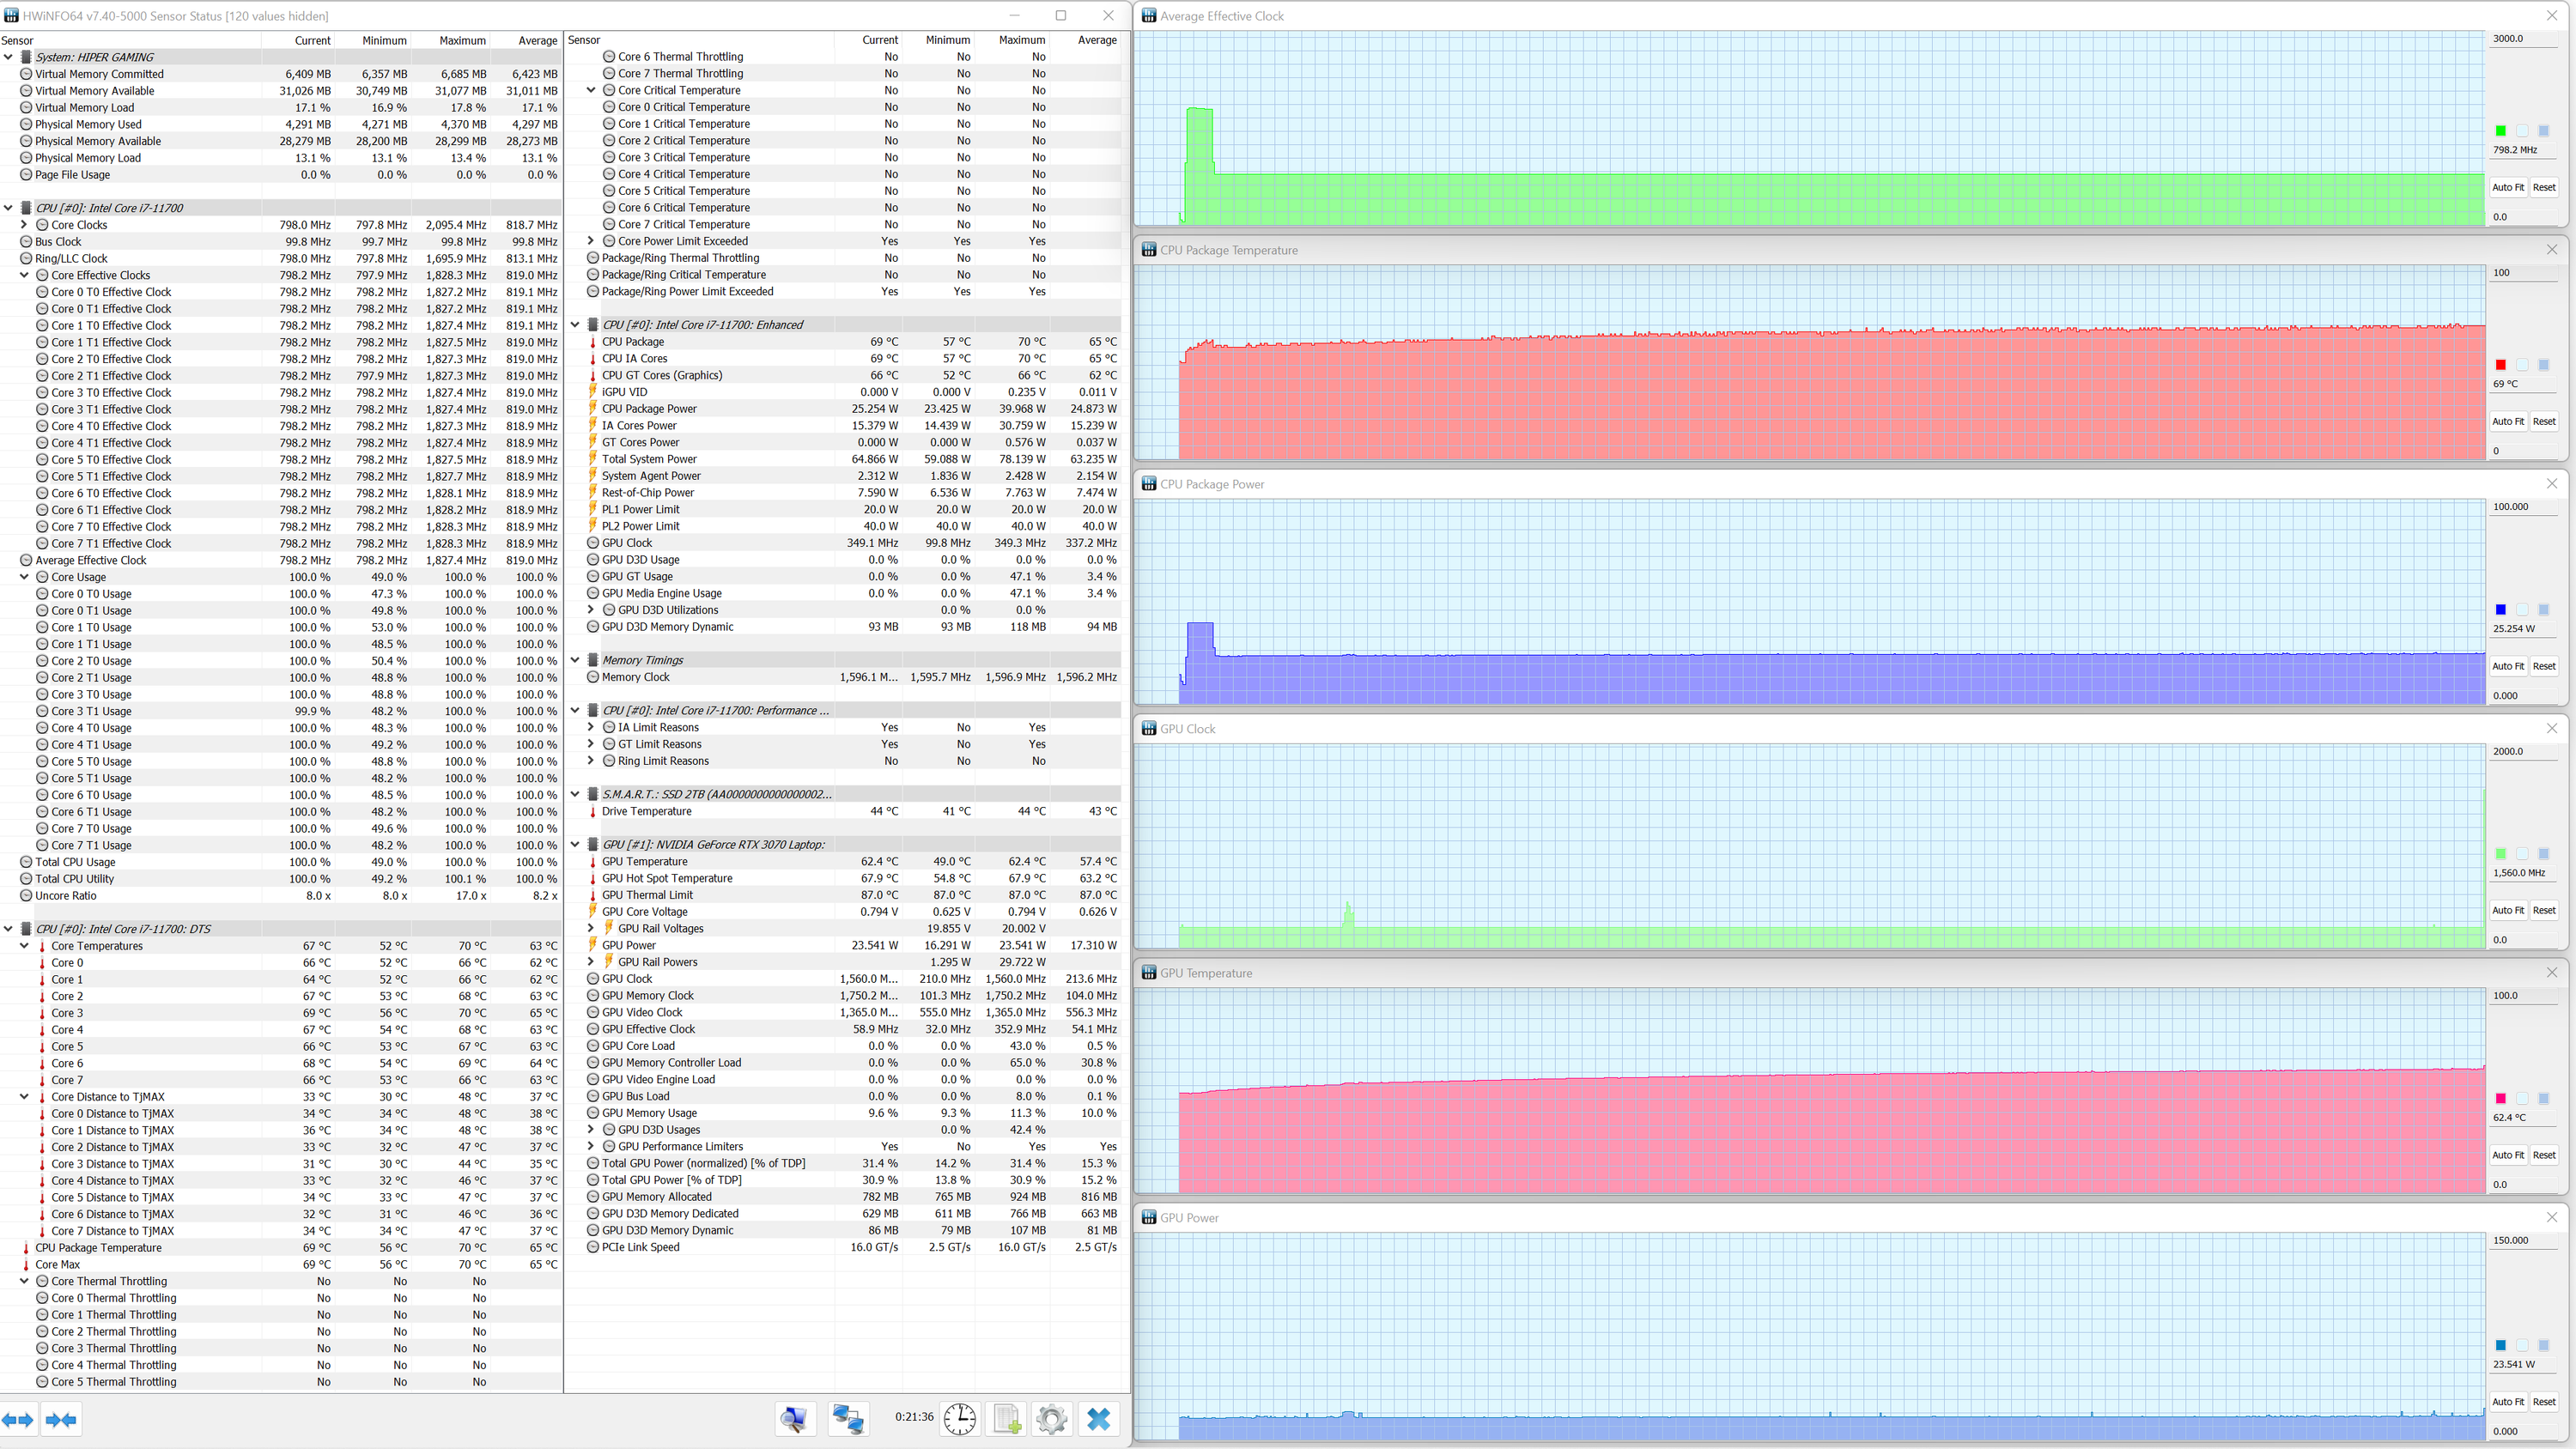Open the remote monitoring computers icon
The width and height of the screenshot is (2576, 1449).
coord(848,1418)
